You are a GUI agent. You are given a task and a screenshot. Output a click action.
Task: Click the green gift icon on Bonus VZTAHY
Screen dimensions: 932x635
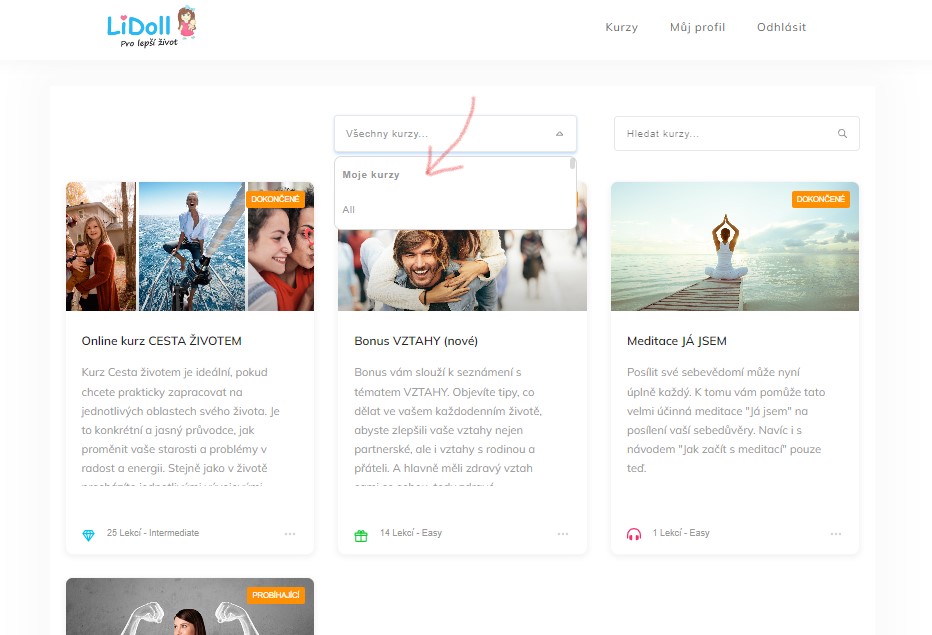[x=361, y=534]
